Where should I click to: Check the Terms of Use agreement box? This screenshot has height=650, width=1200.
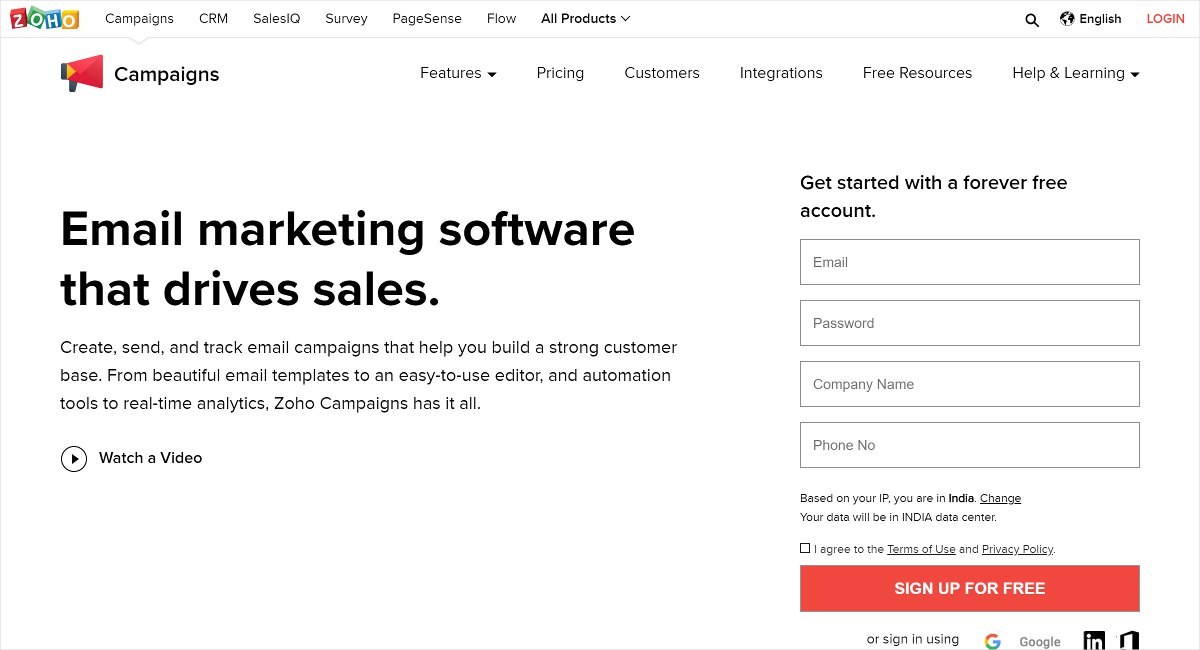(x=805, y=548)
